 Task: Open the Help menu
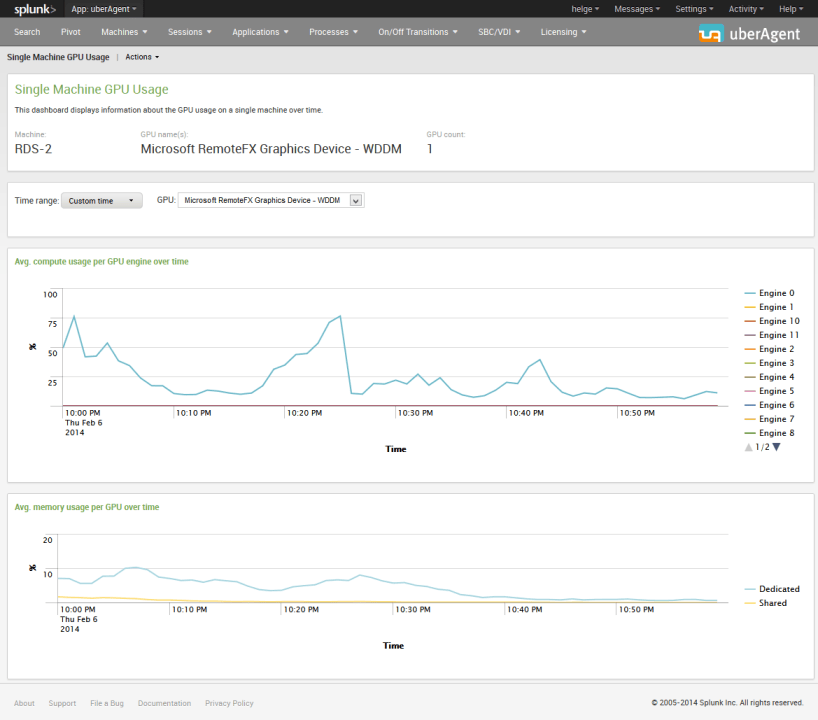pos(791,9)
